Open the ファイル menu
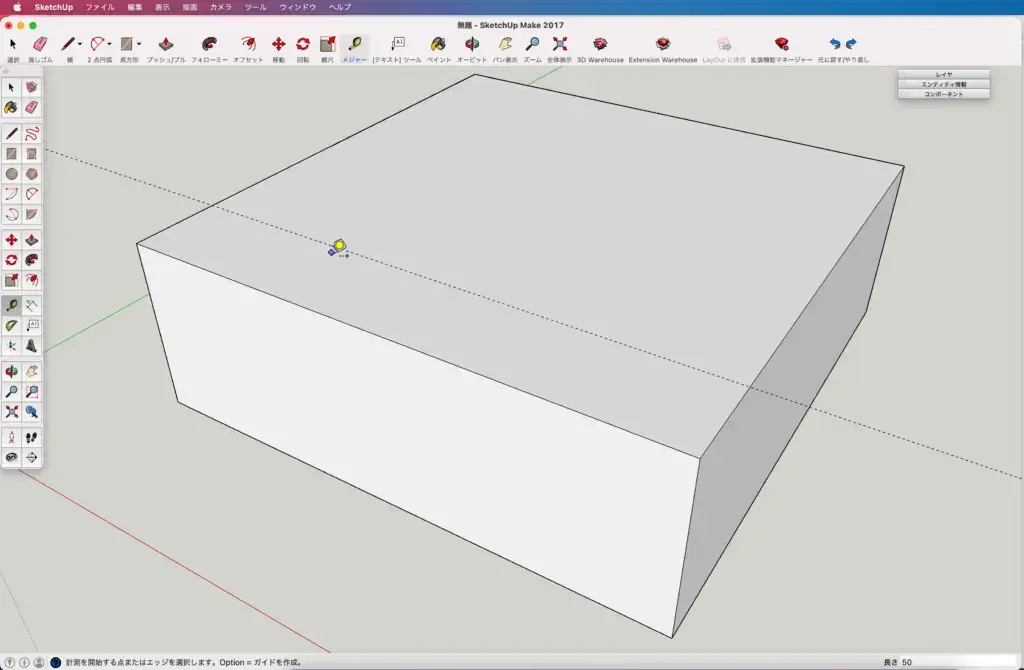The width and height of the screenshot is (1024, 670). tap(100, 7)
